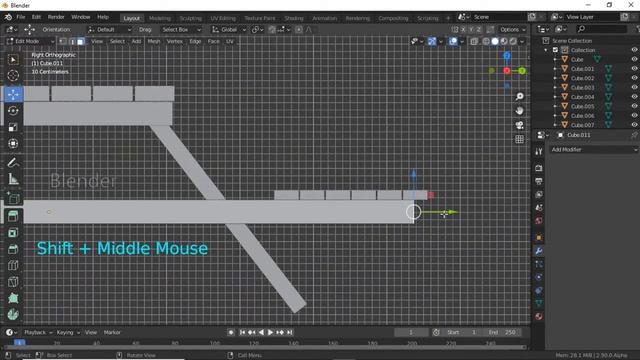Open the Object Data properties tab icon
This screenshot has height=360, width=640.
pos(539,303)
